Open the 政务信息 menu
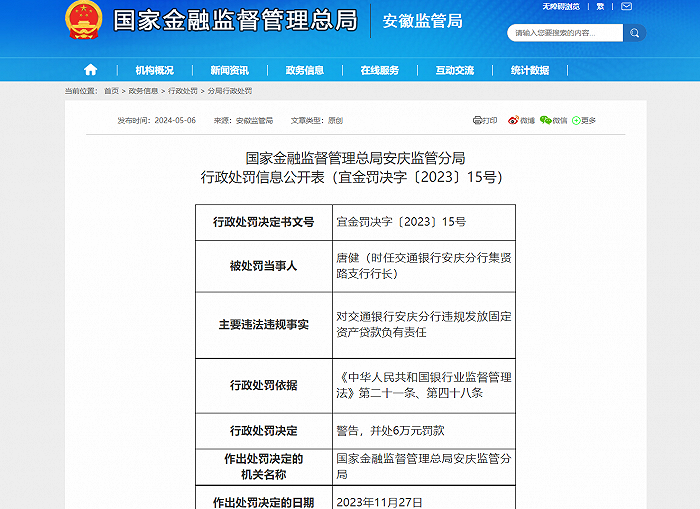This screenshot has height=509, width=700. [x=304, y=70]
